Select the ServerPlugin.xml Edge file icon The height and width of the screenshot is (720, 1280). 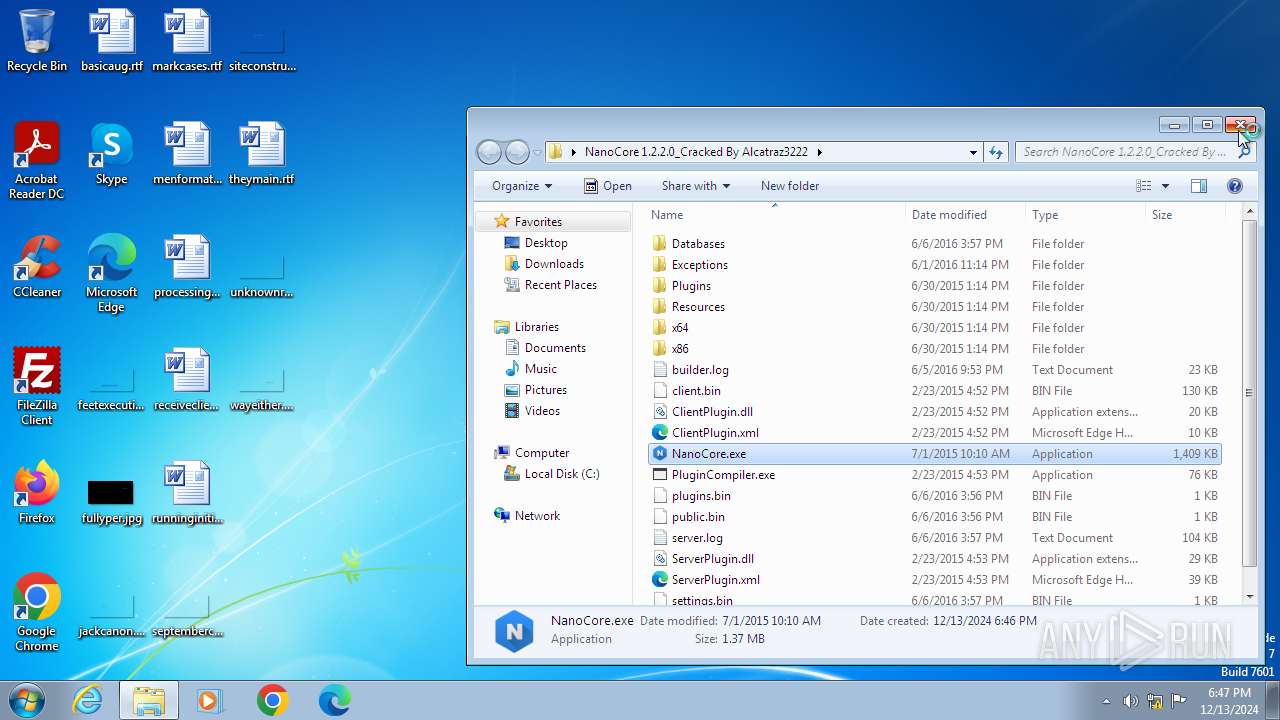pos(659,580)
